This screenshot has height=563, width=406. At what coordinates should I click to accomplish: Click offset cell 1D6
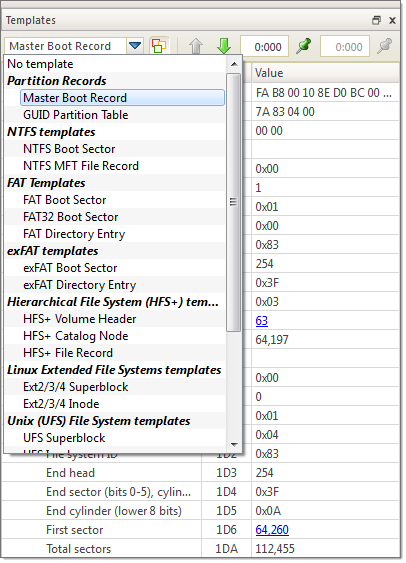[227, 530]
